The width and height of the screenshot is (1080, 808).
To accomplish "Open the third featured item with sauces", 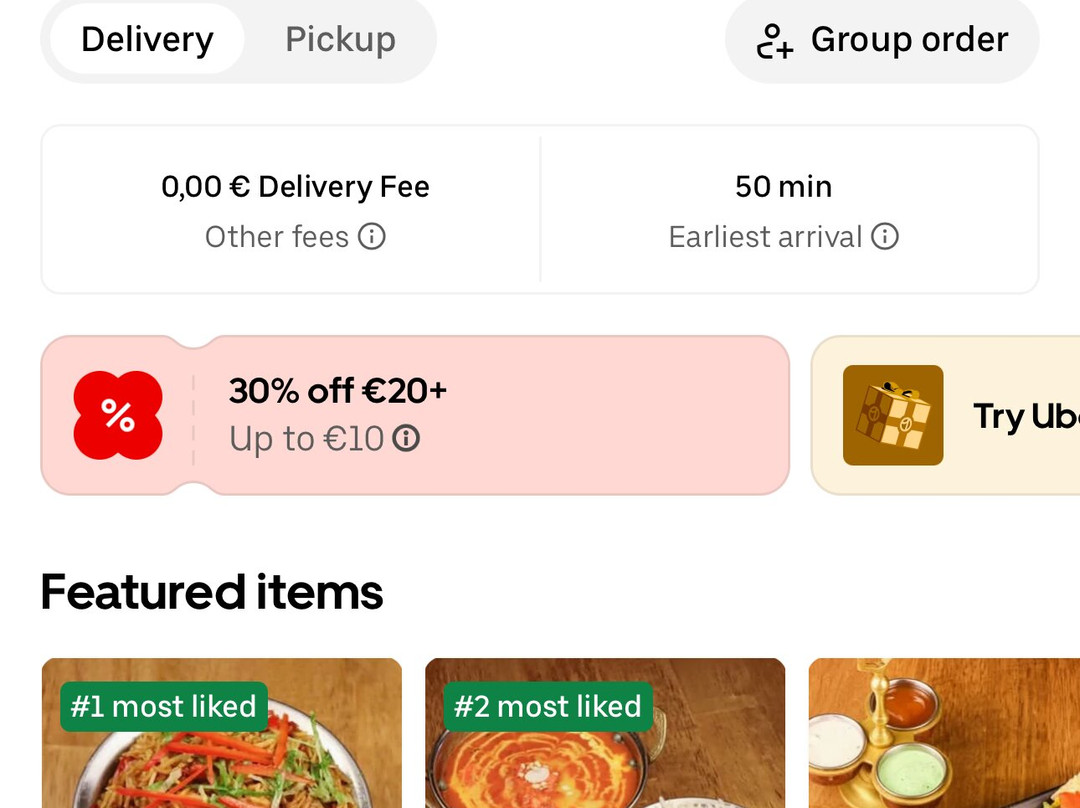I will (x=943, y=740).
